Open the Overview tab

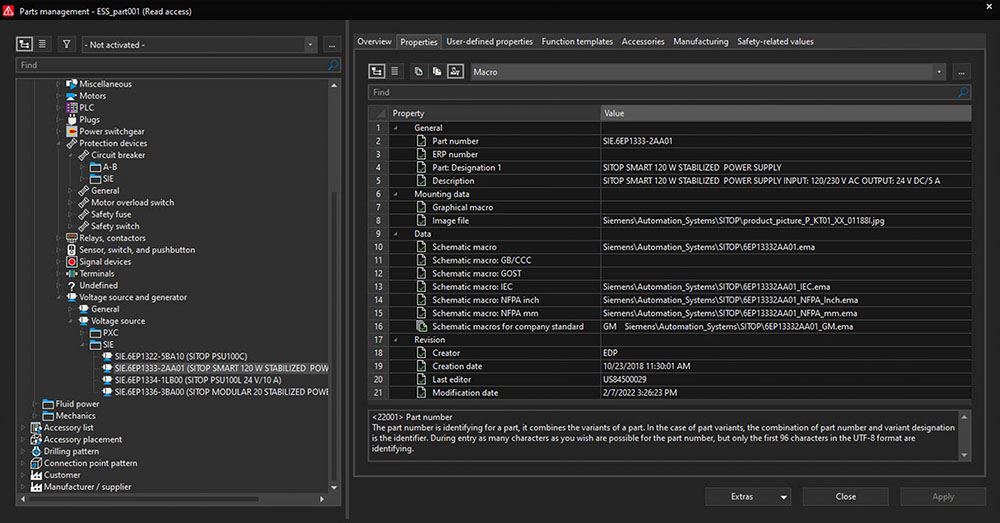[x=374, y=41]
